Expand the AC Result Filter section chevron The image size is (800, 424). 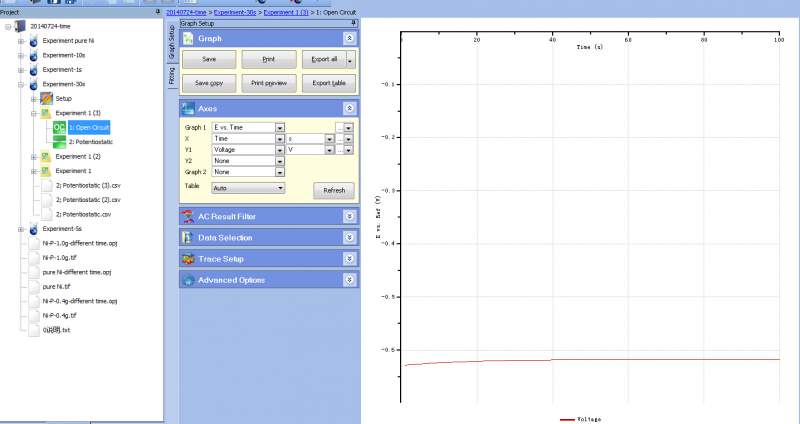tap(349, 216)
